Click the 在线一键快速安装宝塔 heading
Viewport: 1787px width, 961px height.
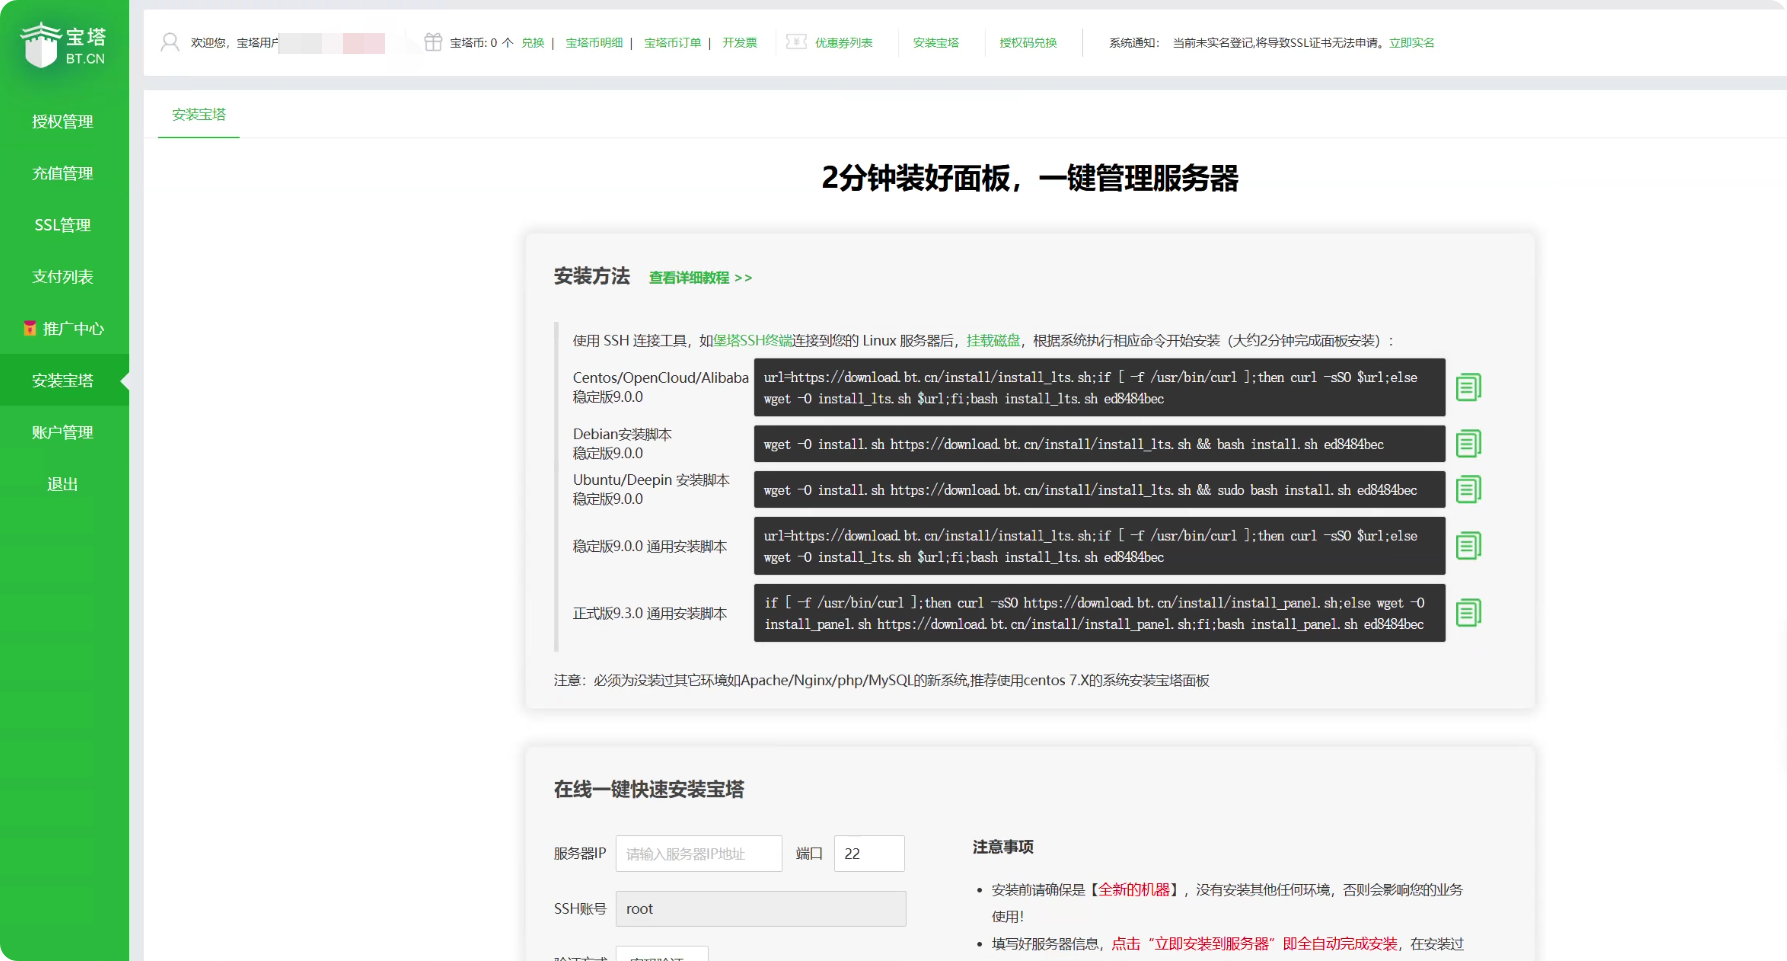649,790
